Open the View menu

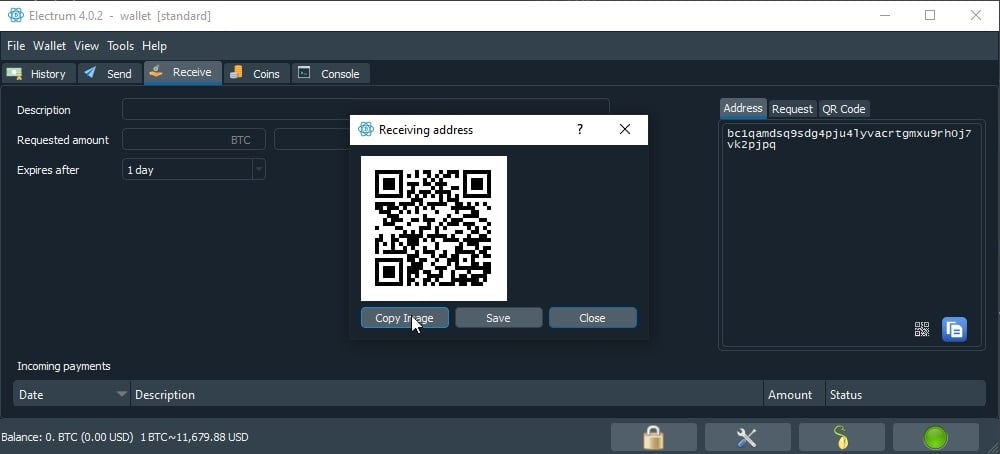[x=86, y=46]
